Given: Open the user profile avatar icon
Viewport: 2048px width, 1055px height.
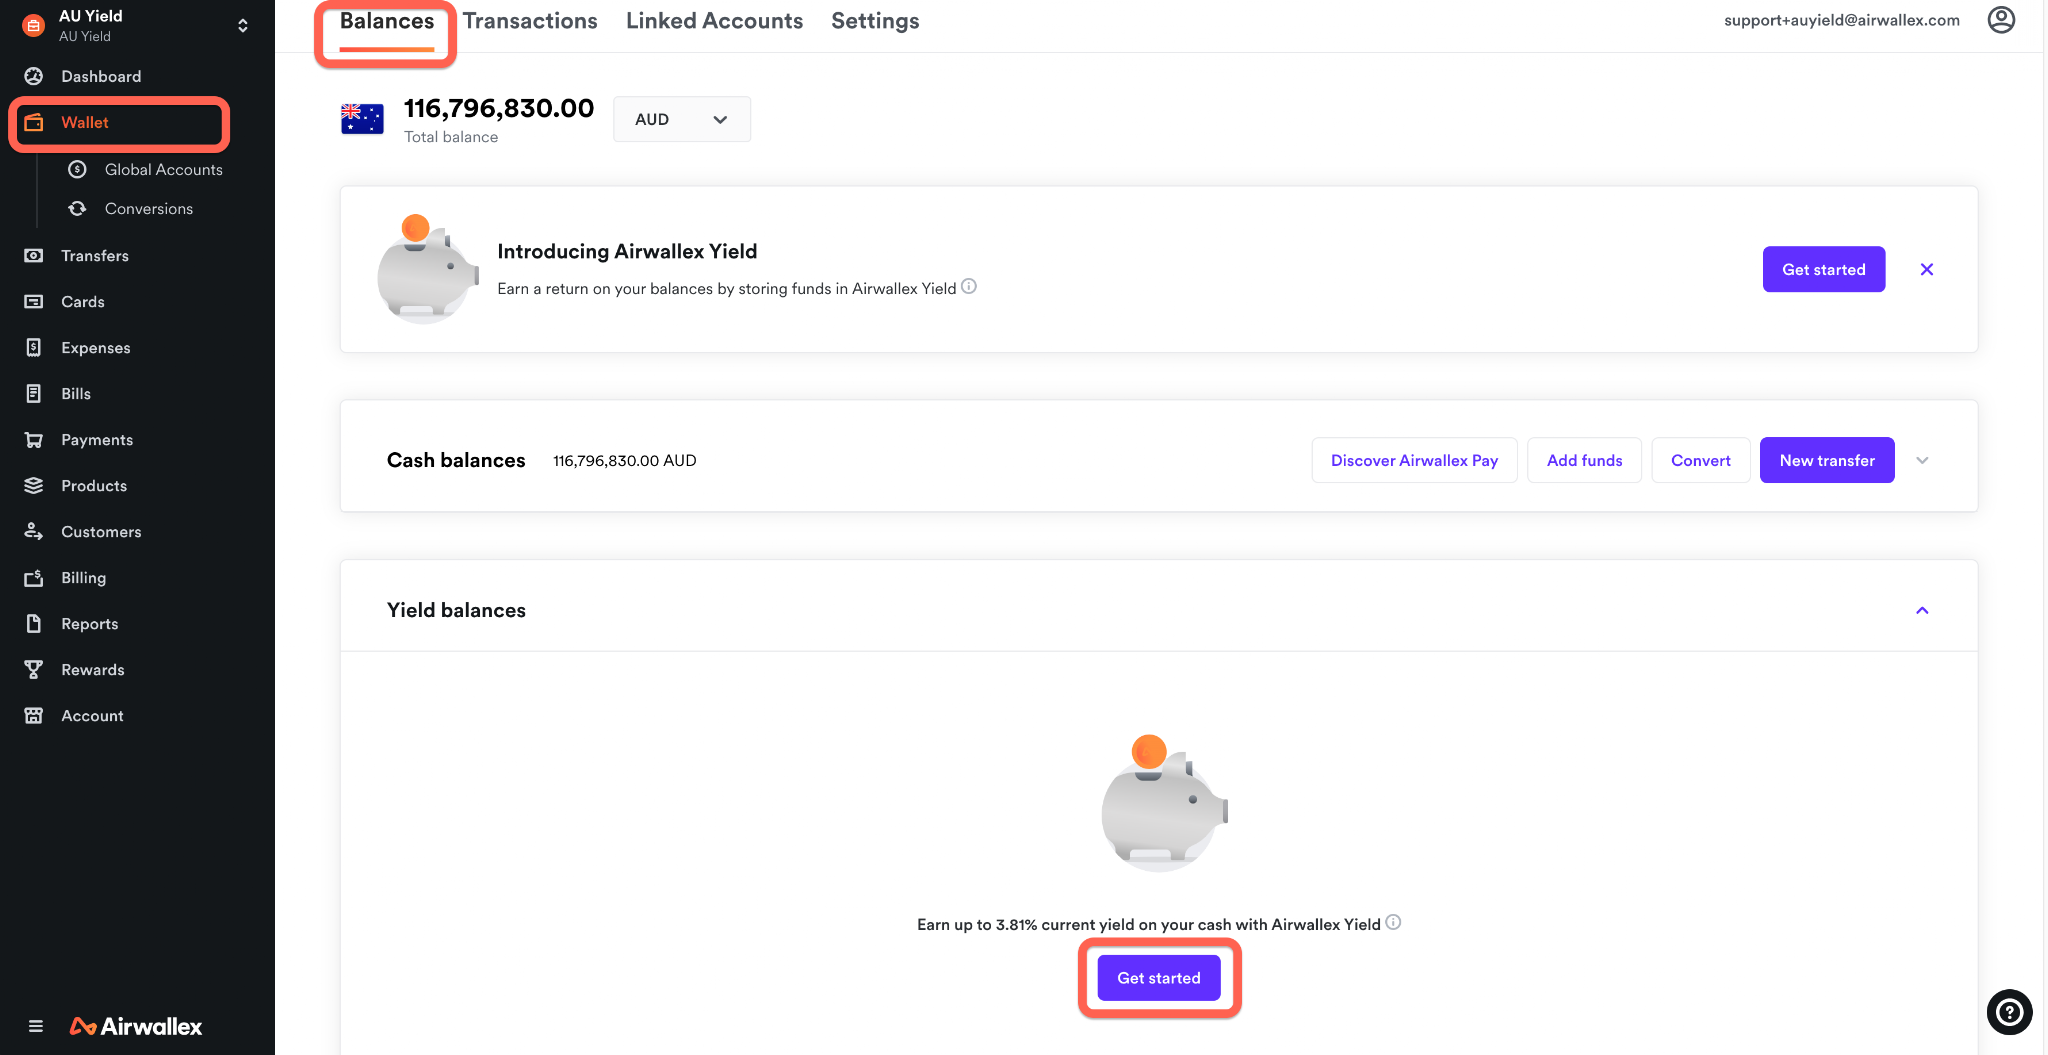Looking at the screenshot, I should pyautogui.click(x=2001, y=20).
